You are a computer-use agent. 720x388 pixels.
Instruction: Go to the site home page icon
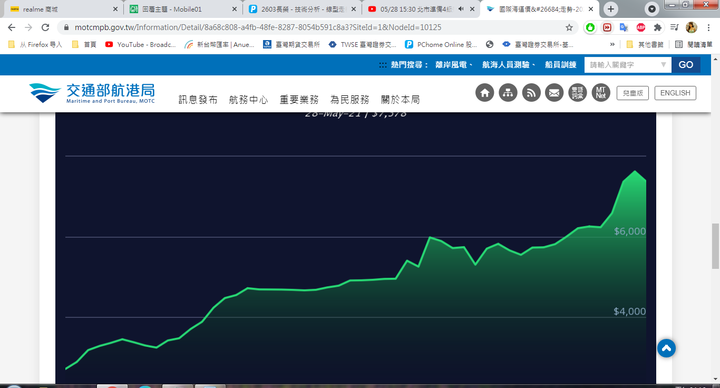(x=484, y=93)
